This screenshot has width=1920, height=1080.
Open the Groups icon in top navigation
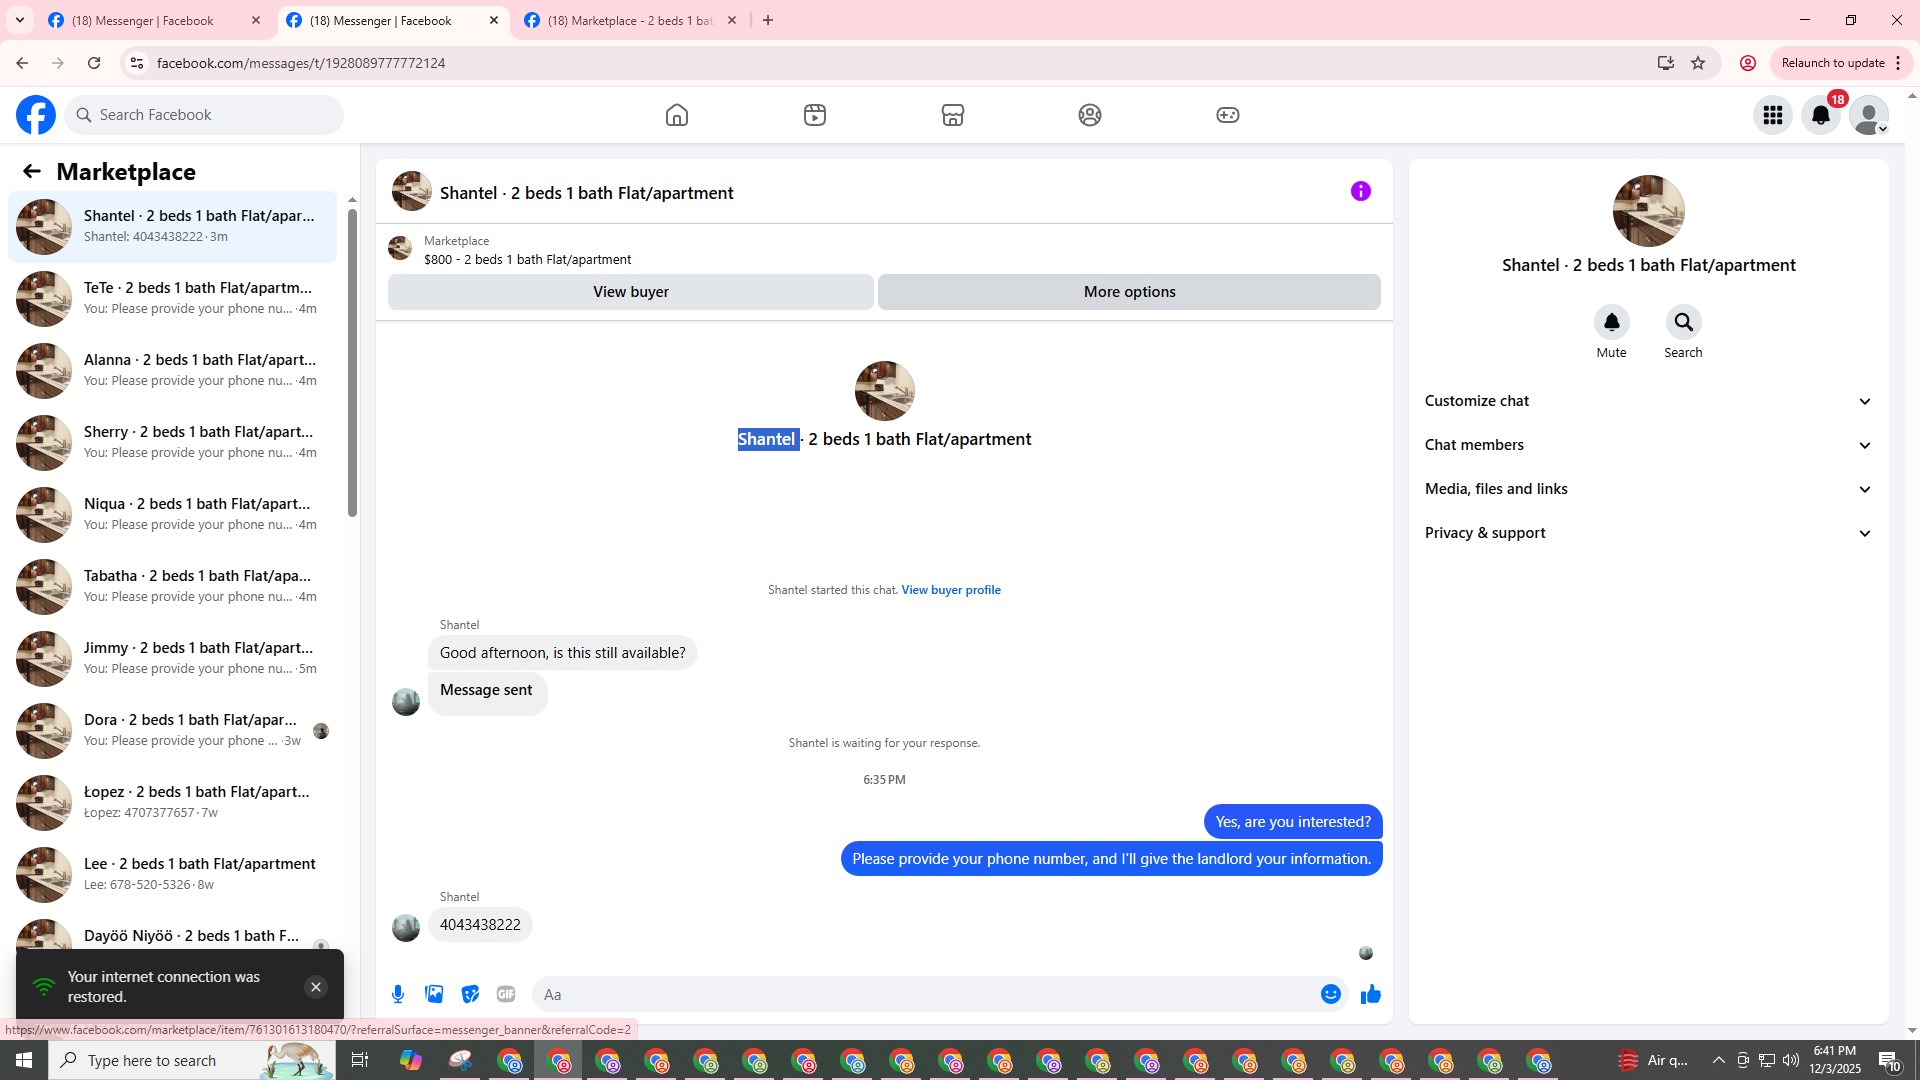click(x=1090, y=115)
